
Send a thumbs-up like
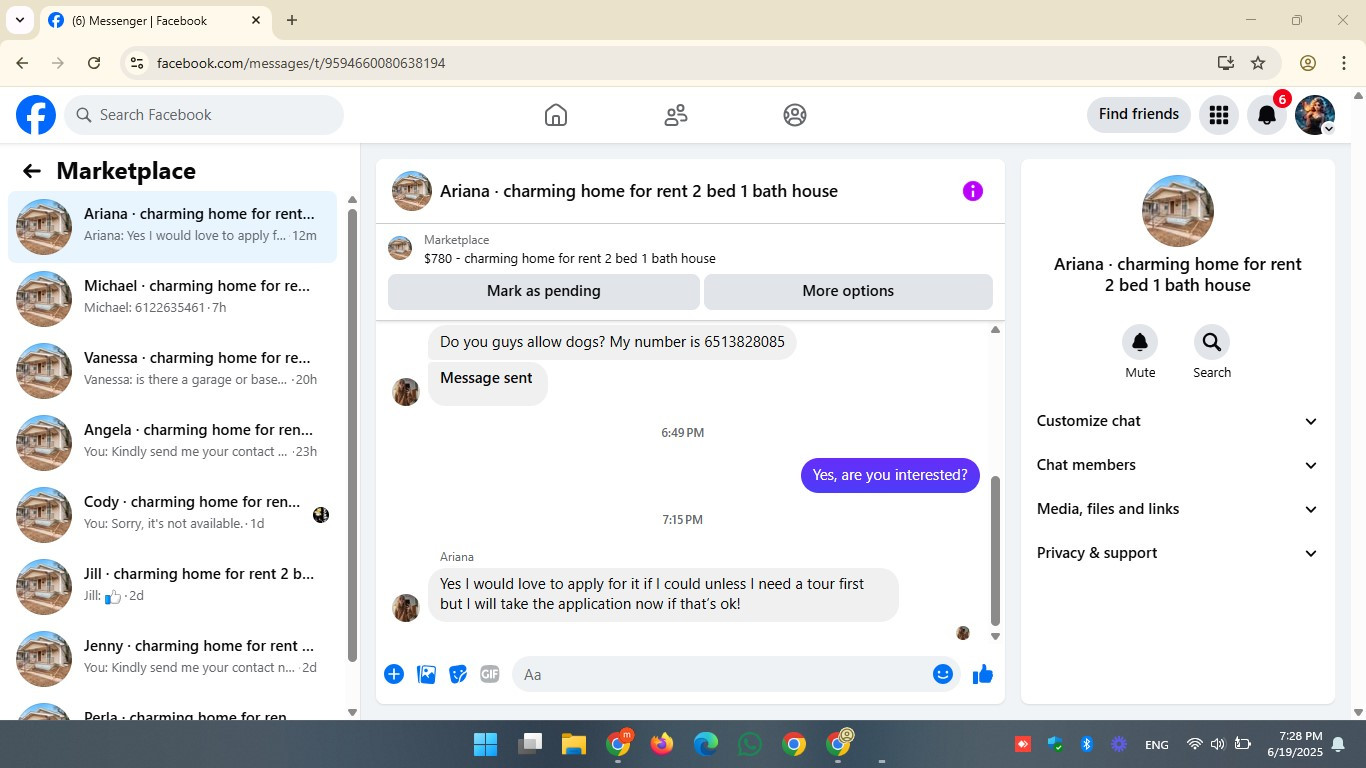tap(983, 674)
